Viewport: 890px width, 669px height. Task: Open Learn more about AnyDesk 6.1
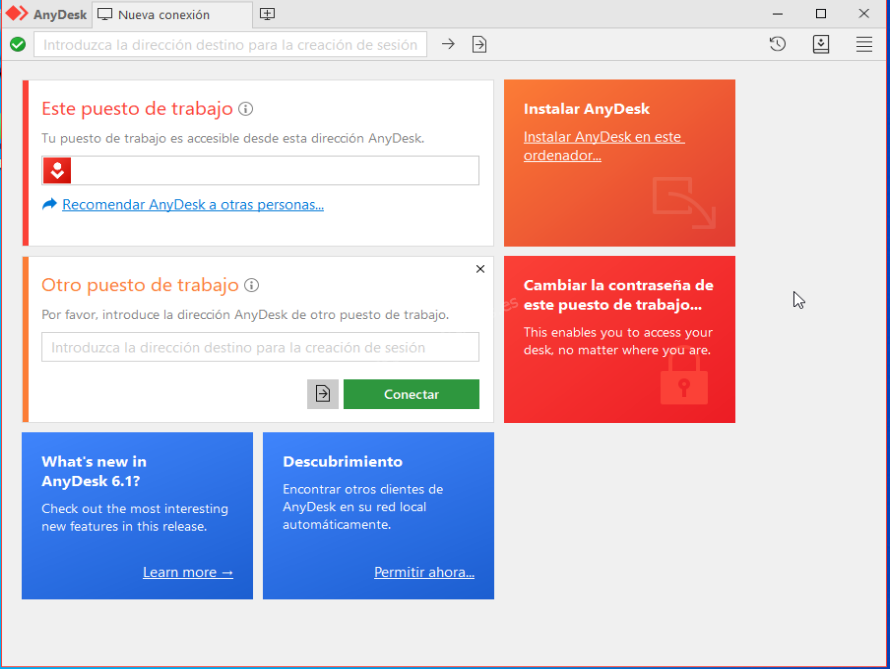[x=187, y=572]
